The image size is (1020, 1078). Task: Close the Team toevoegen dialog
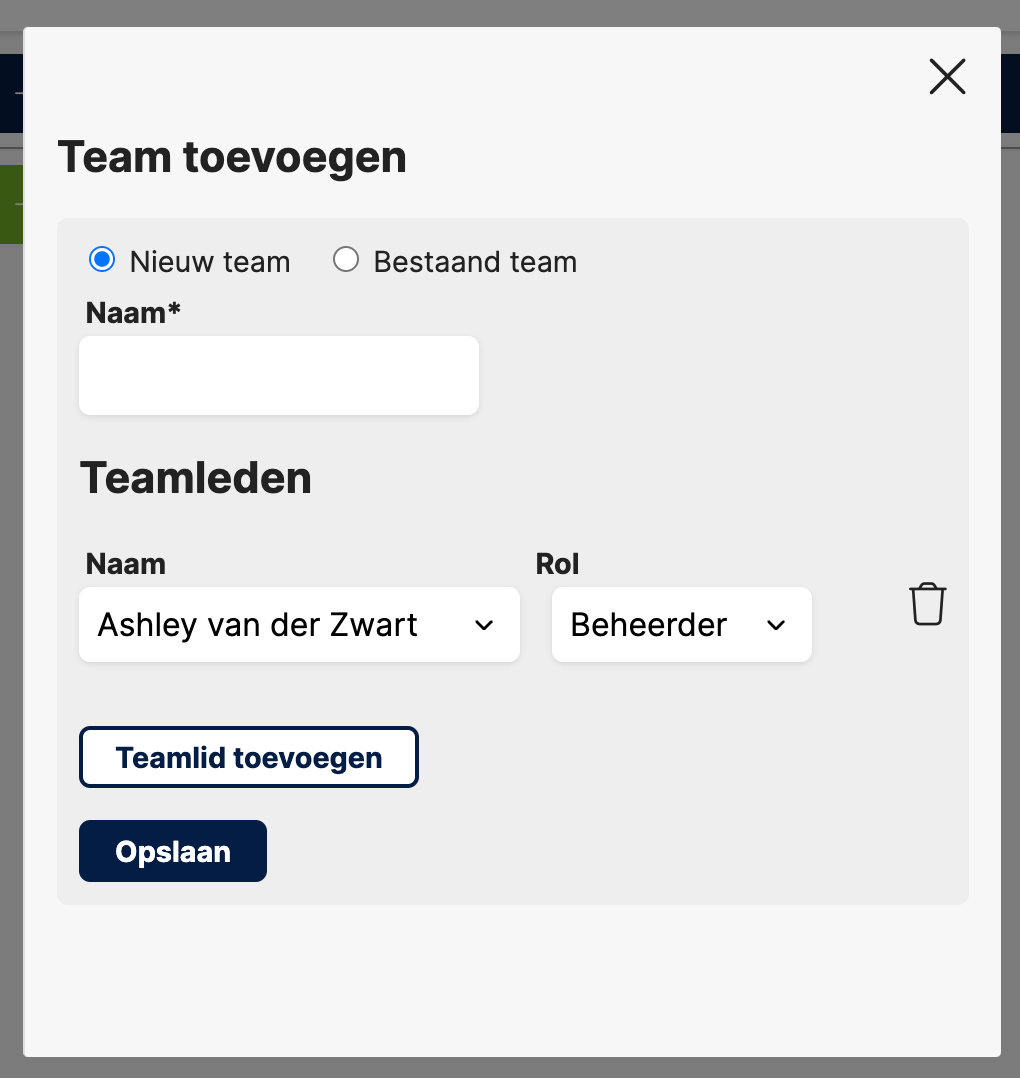coord(947,76)
